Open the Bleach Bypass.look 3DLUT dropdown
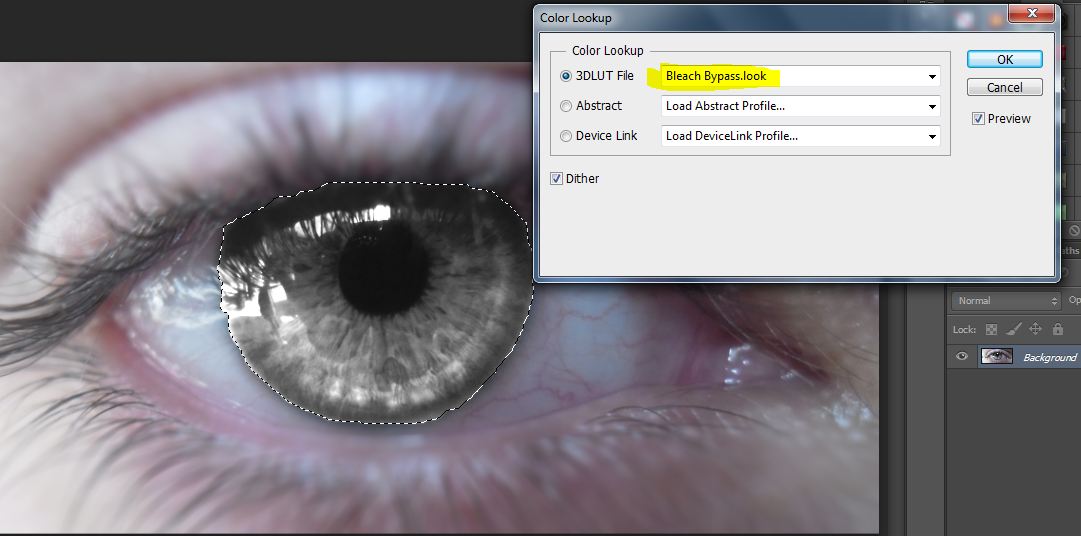The image size is (1081, 536). point(800,77)
